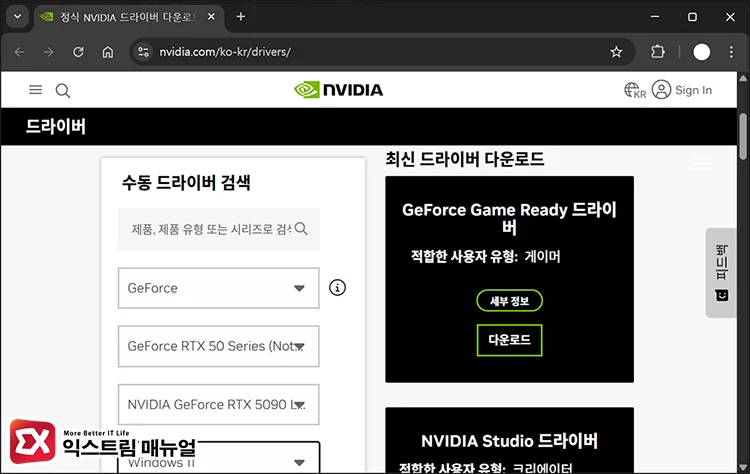
Task: Bookmark this page with the star
Action: coord(616,52)
